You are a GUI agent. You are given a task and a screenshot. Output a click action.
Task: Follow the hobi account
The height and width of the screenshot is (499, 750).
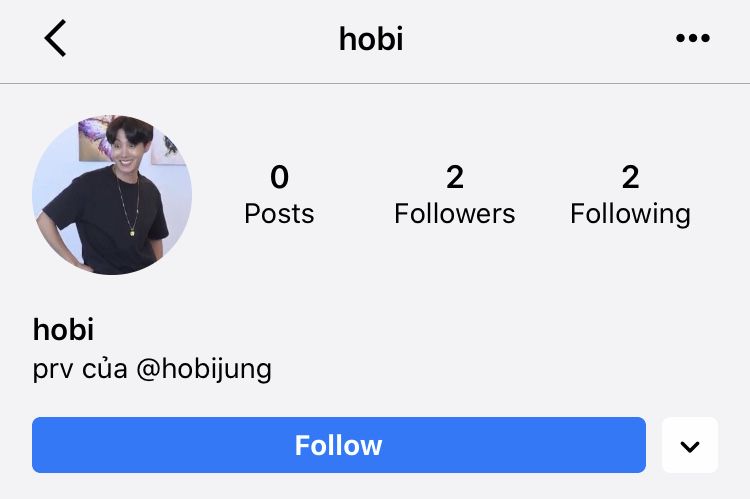pos(339,445)
